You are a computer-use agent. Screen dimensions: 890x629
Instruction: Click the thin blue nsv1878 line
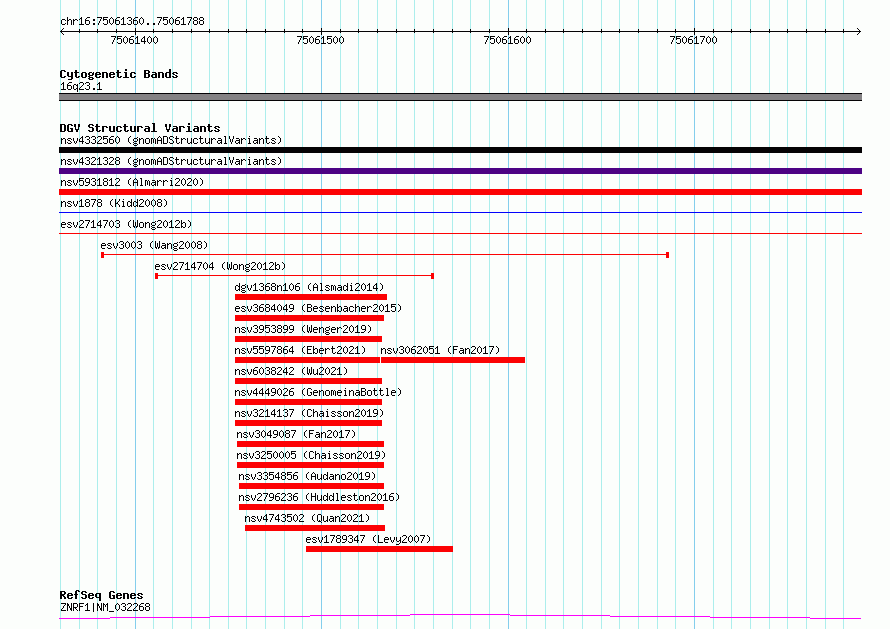click(x=460, y=212)
